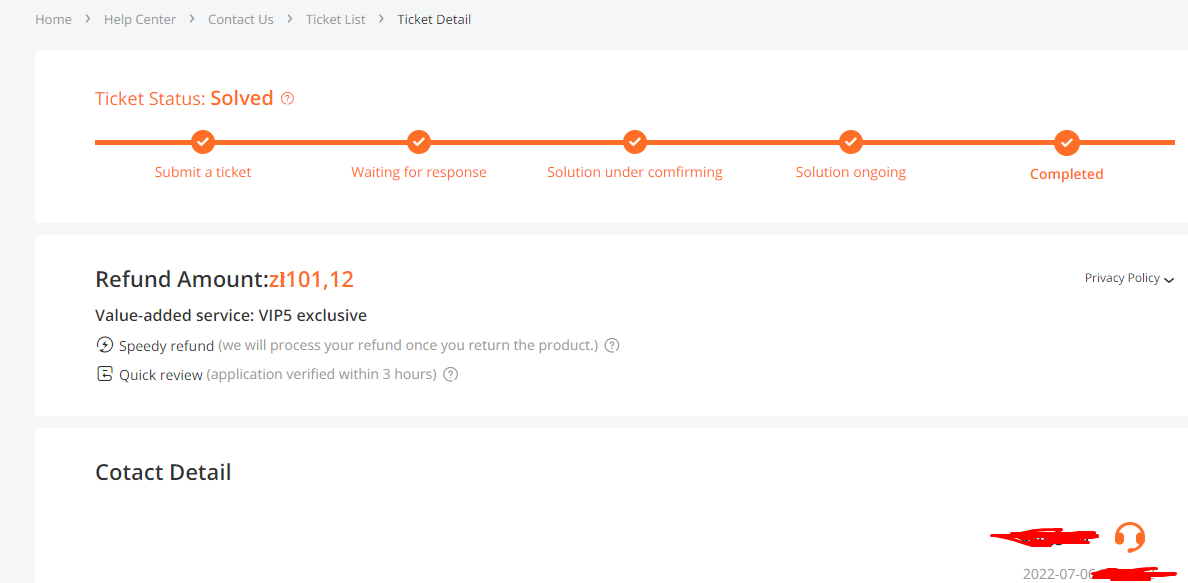Click the orange headset support icon
The width and height of the screenshot is (1188, 583).
click(1130, 537)
